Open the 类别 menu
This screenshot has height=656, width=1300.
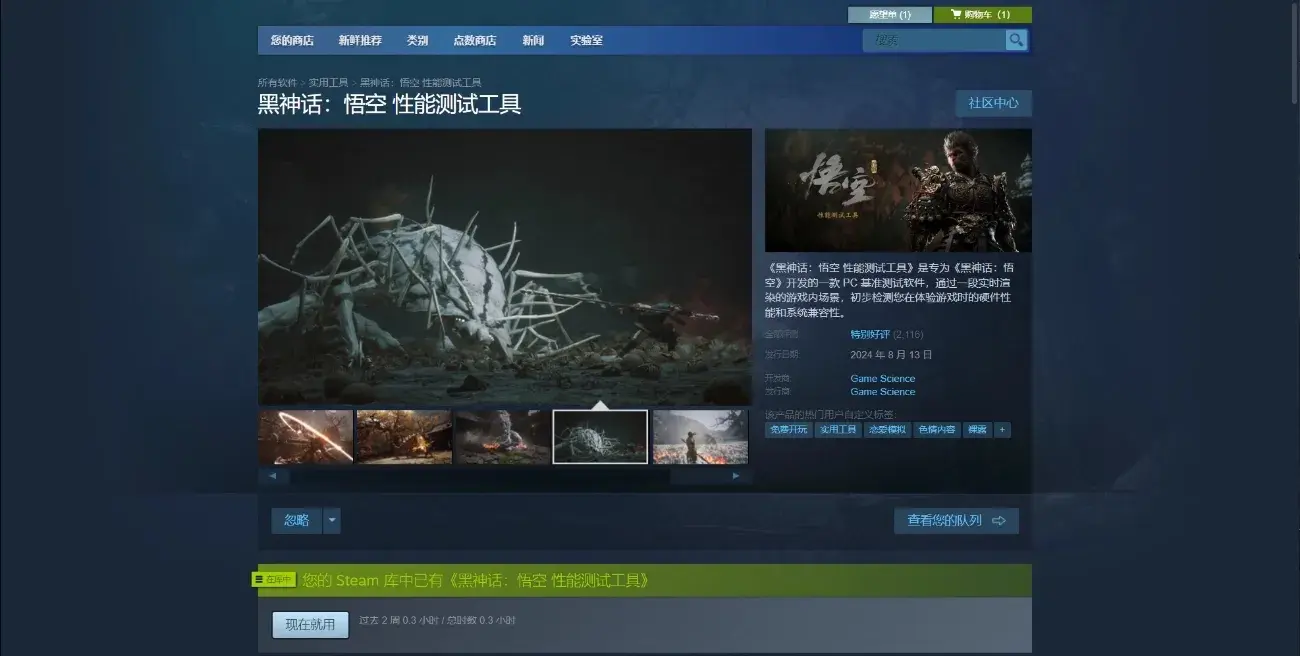tap(418, 41)
